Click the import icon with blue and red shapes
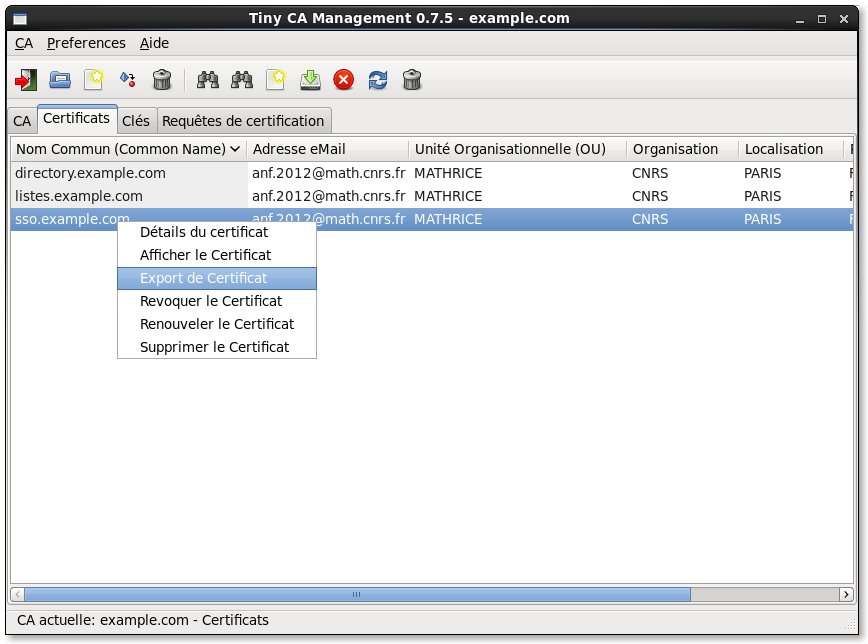This screenshot has width=868, height=644. (x=127, y=80)
